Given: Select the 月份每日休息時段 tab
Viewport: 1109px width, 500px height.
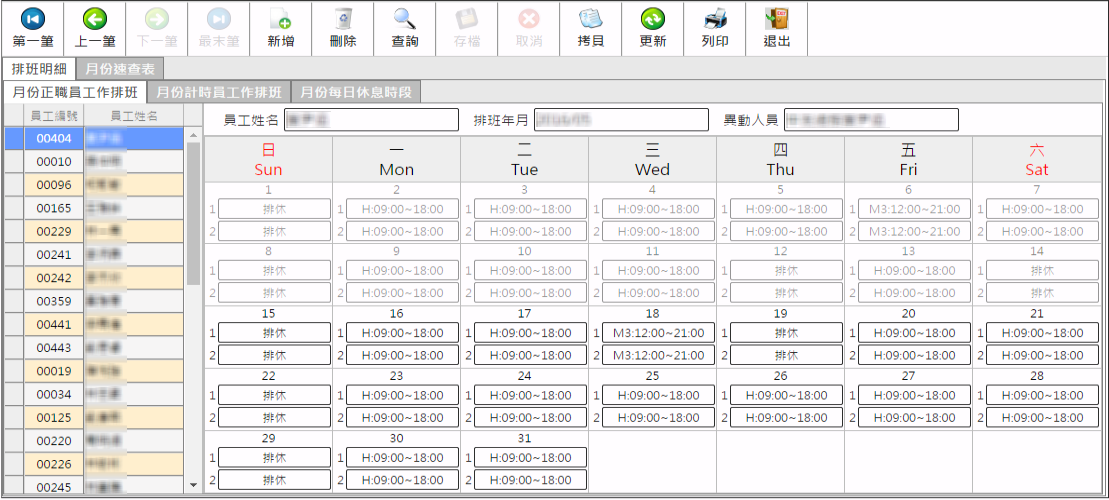Looking at the screenshot, I should pyautogui.click(x=355, y=92).
